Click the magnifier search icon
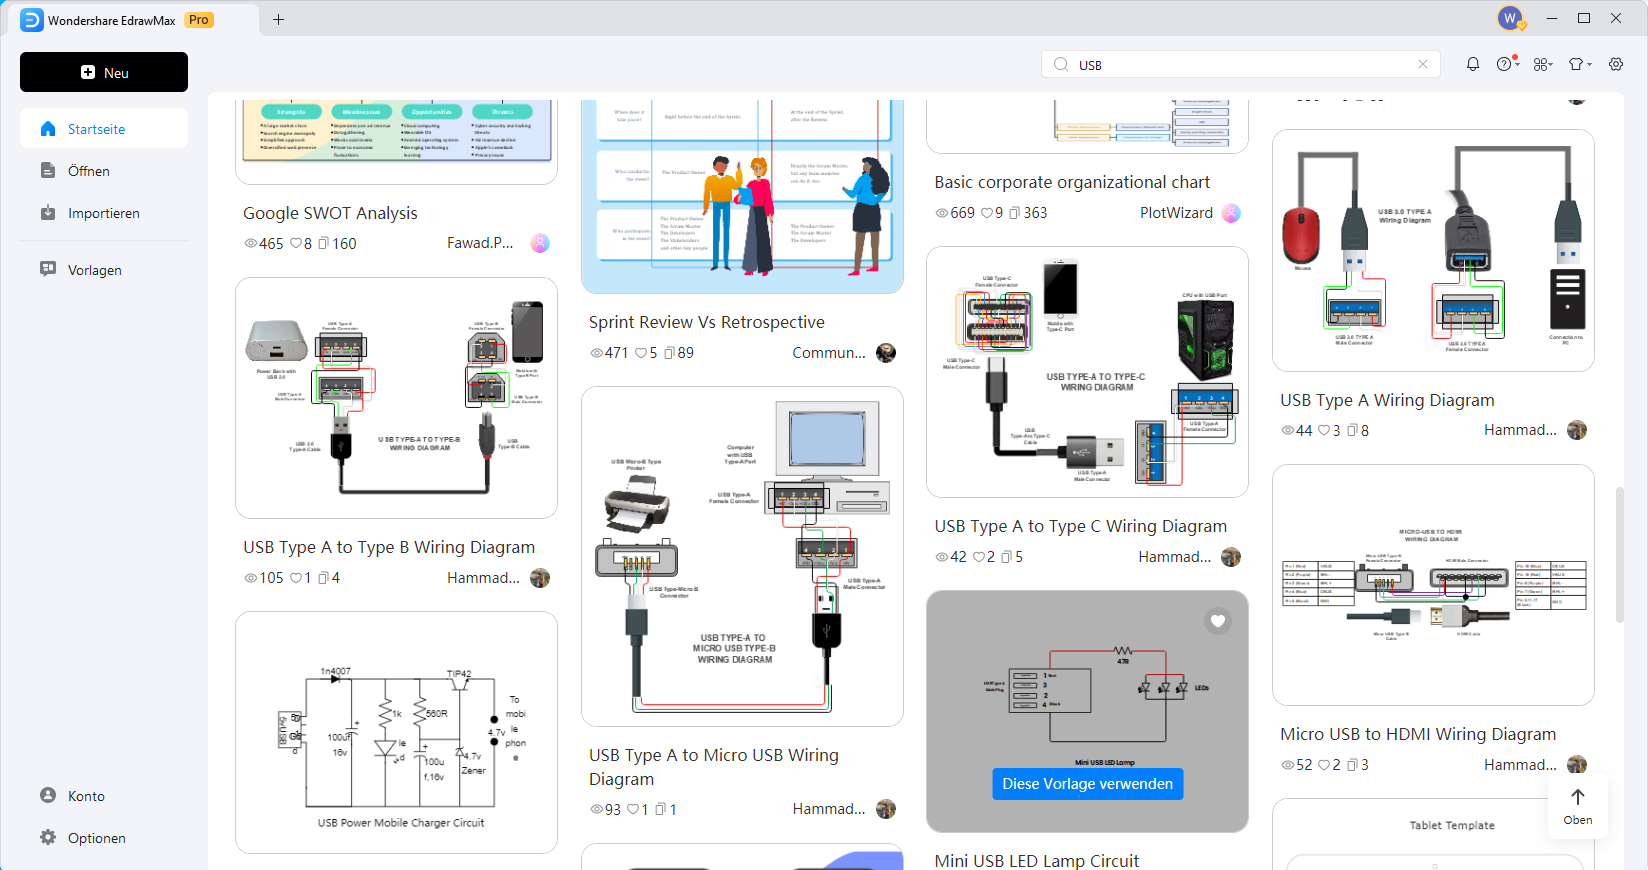Viewport: 1648px width, 870px height. pyautogui.click(x=1061, y=65)
